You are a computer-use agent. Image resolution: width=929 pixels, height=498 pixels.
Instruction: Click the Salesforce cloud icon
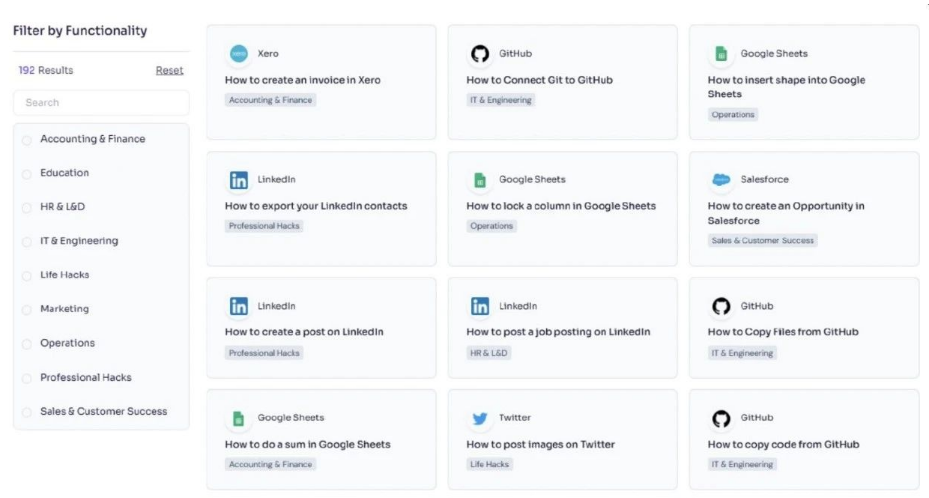pyautogui.click(x=721, y=180)
